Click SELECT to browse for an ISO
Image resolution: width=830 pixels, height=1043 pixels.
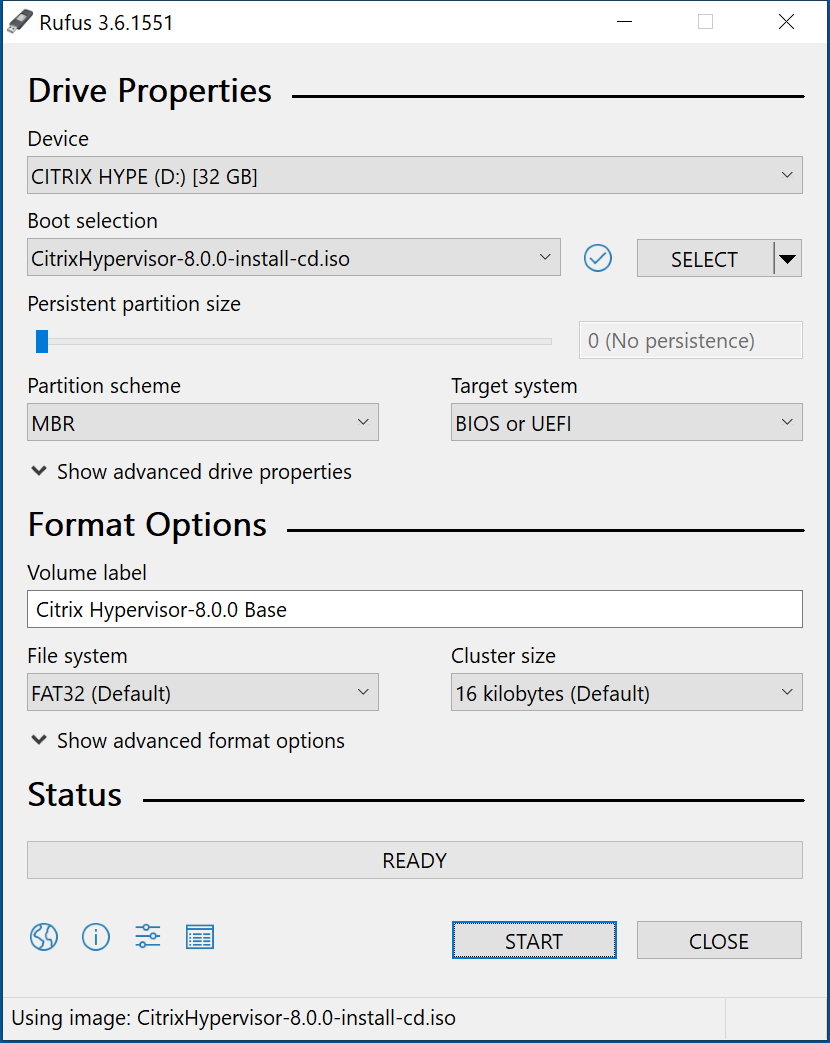pos(704,259)
